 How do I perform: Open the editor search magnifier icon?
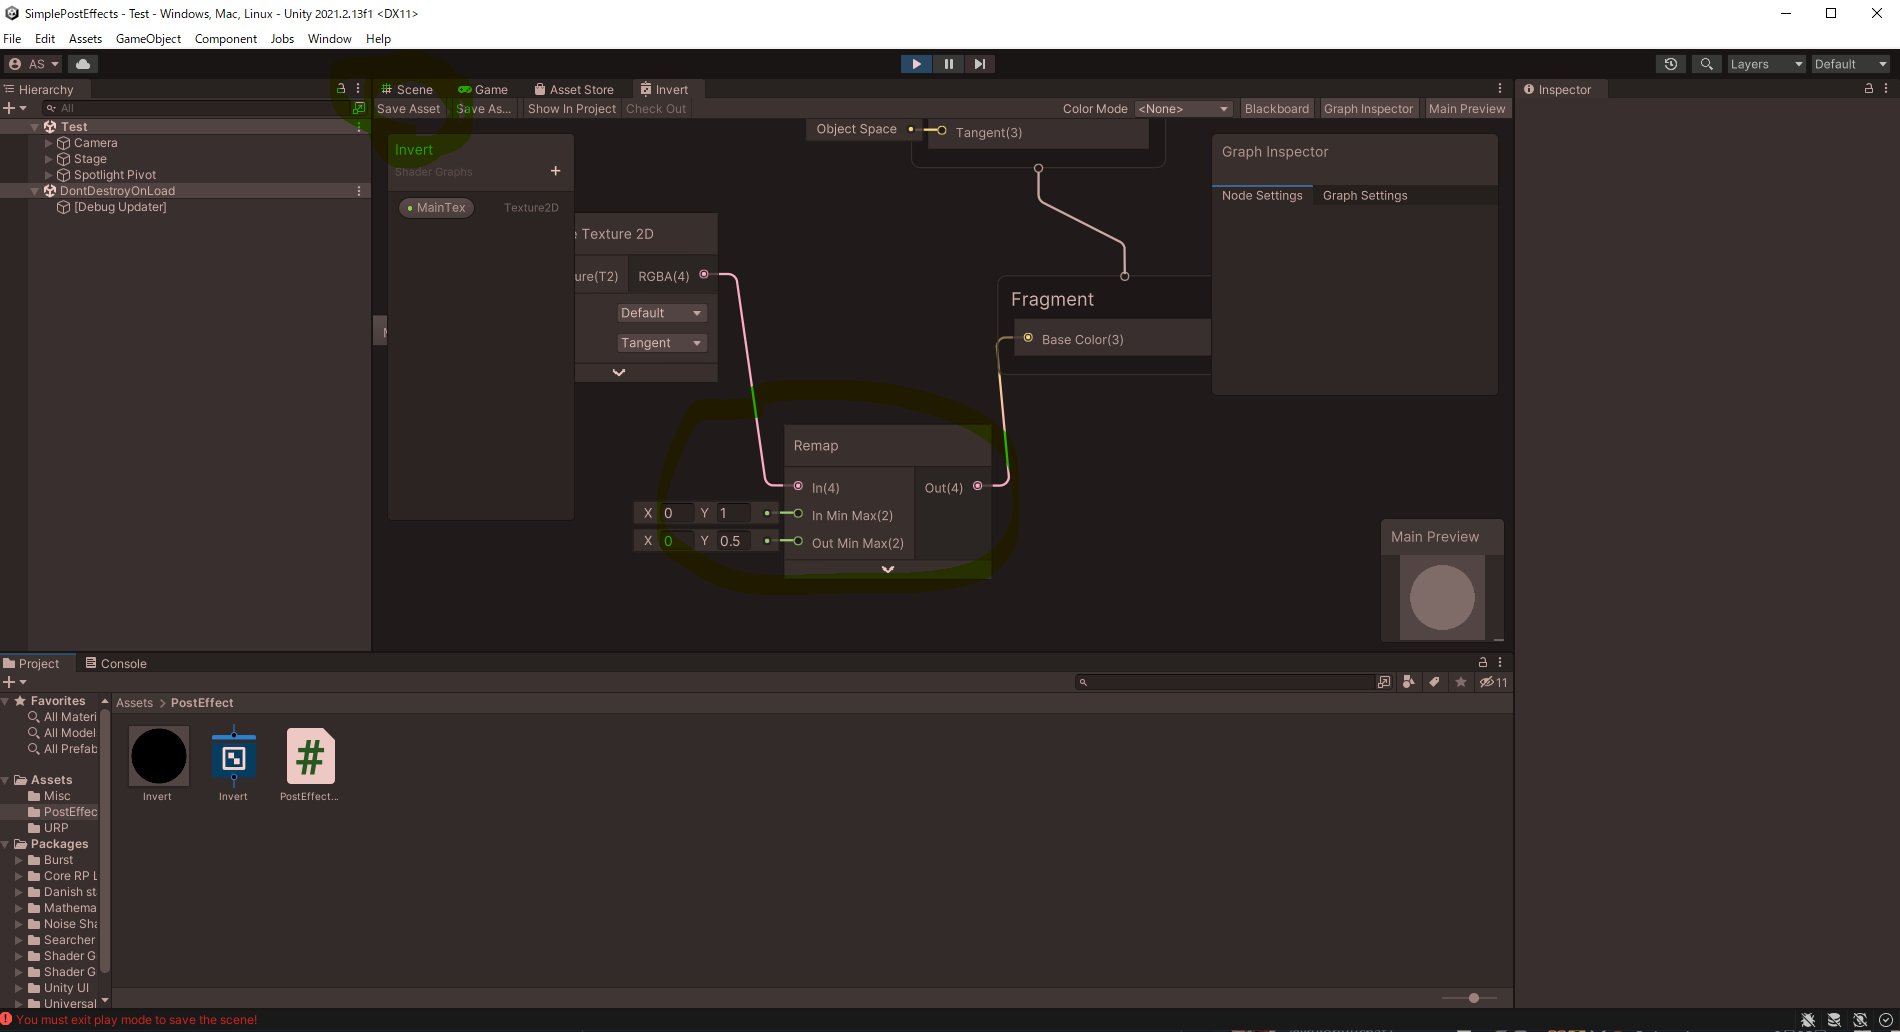(x=1706, y=64)
